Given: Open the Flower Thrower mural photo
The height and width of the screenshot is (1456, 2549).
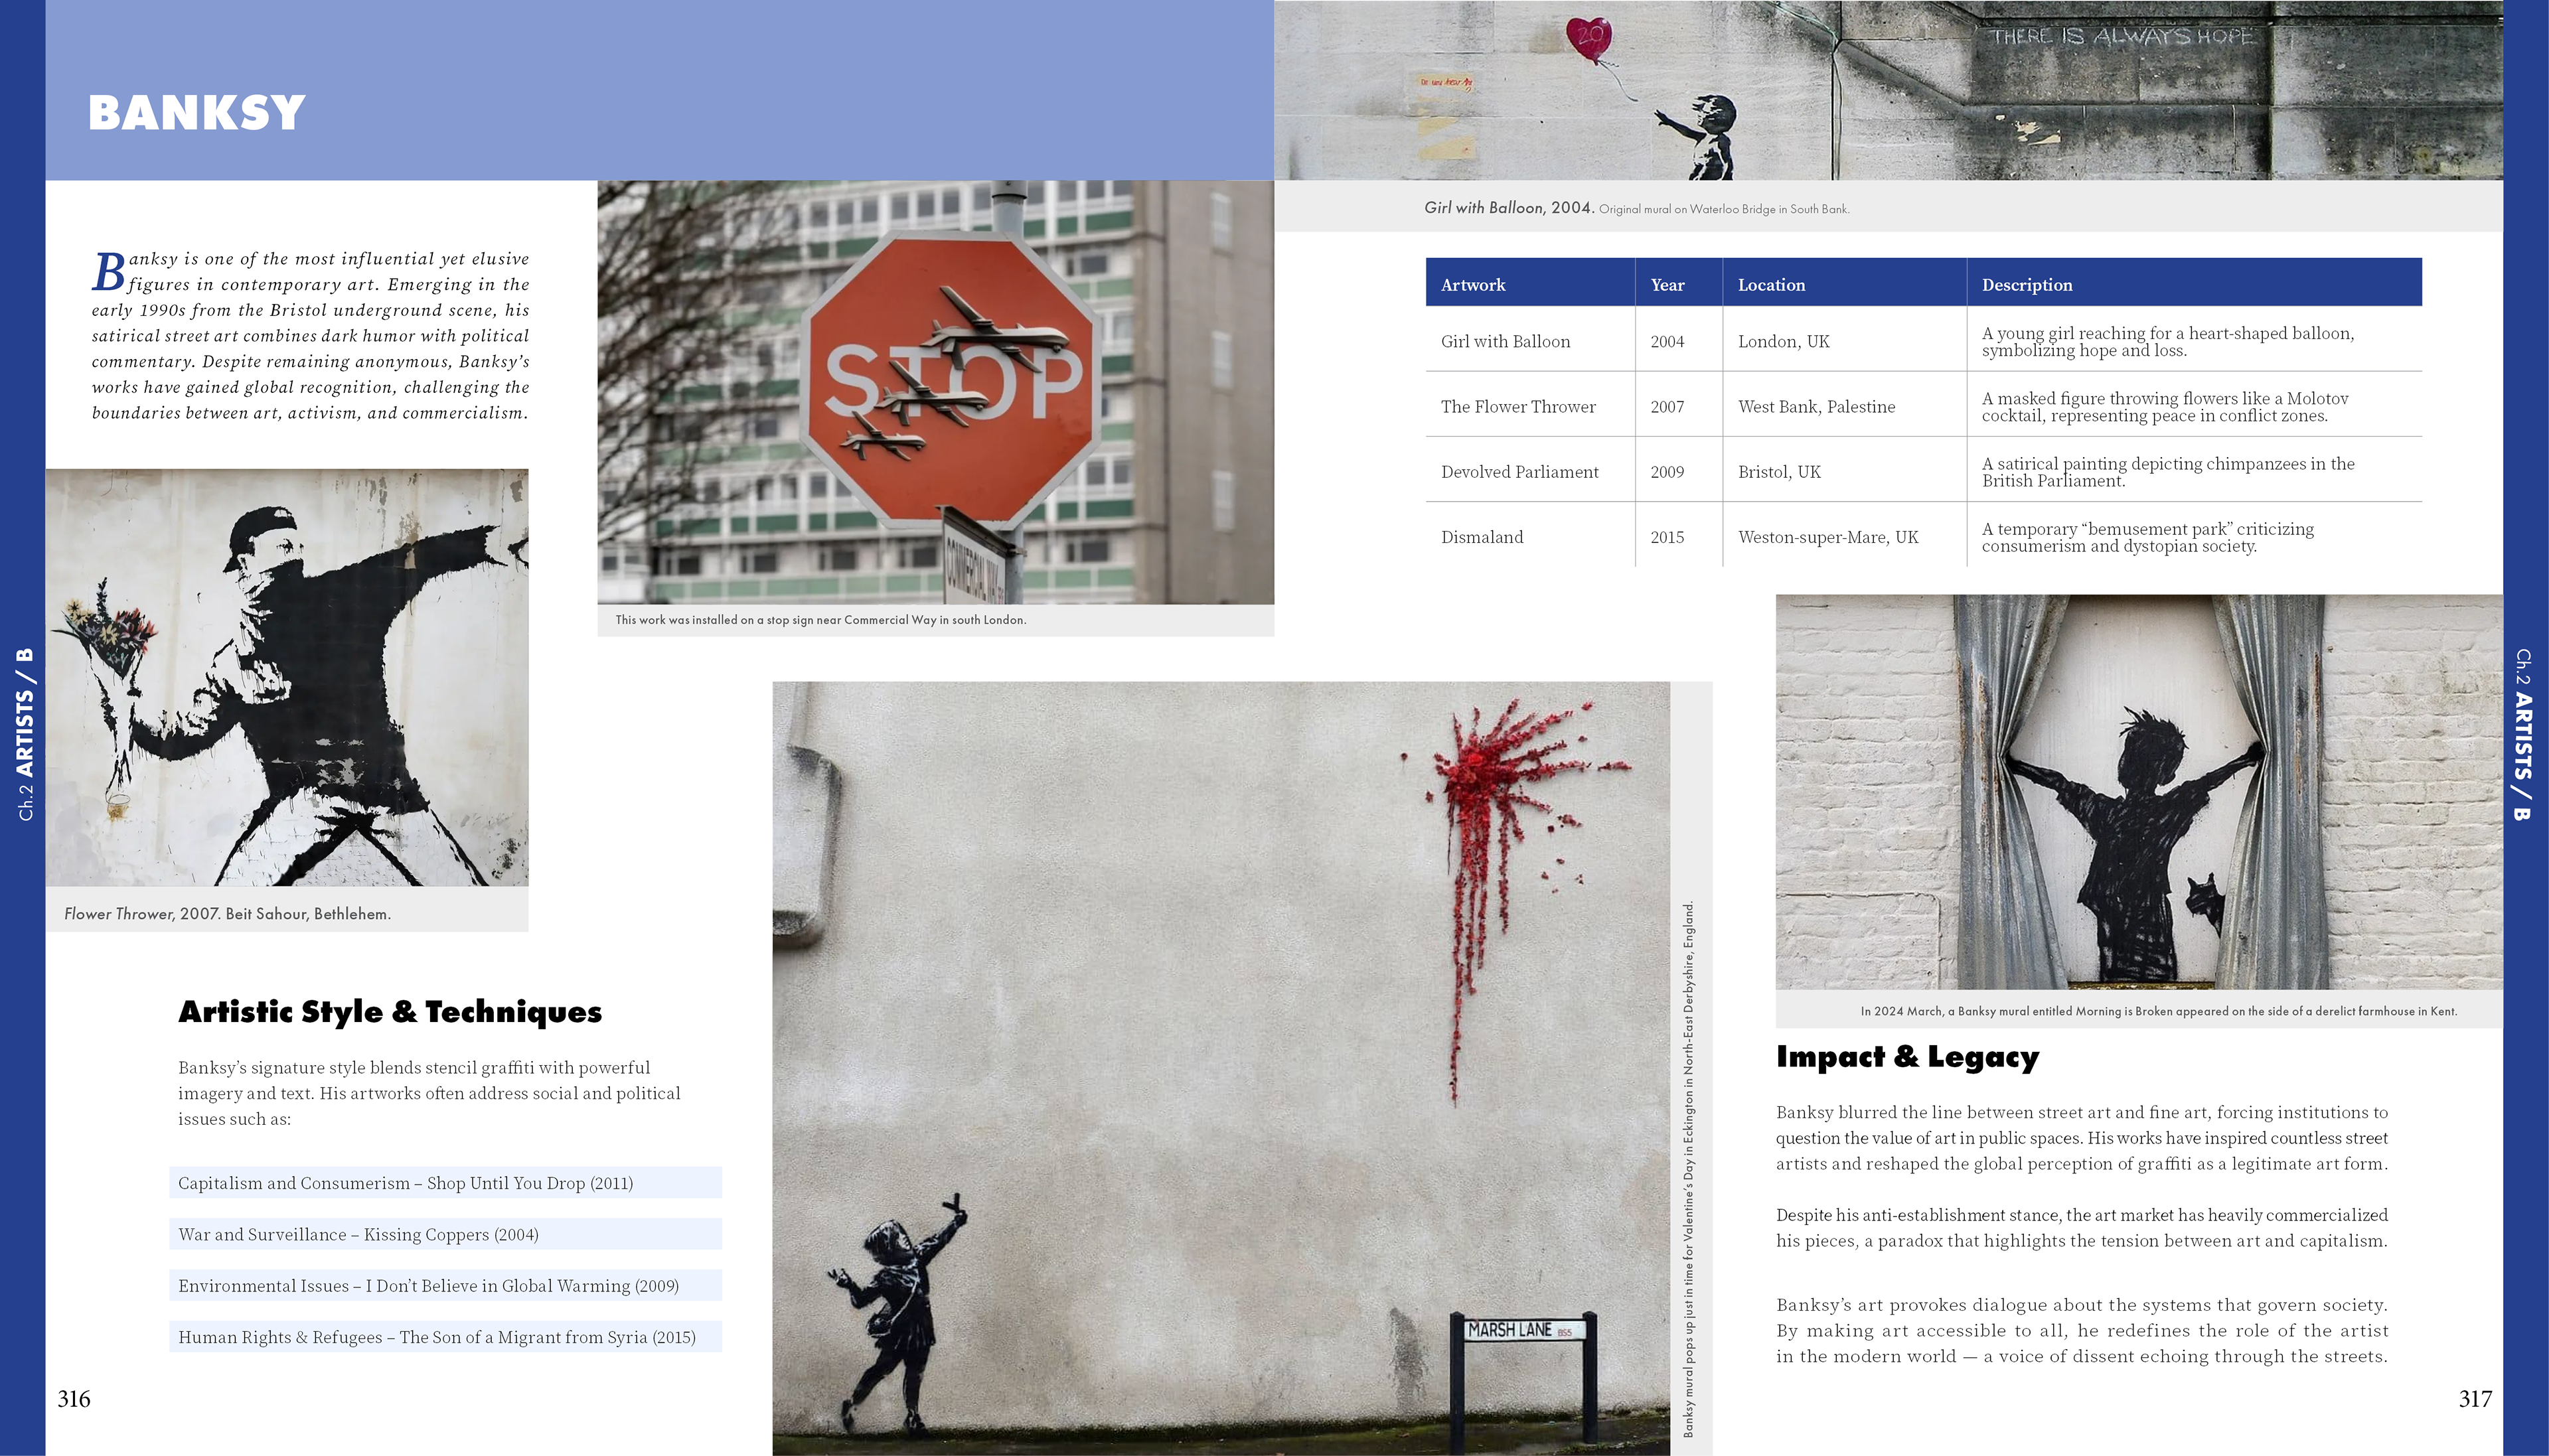Looking at the screenshot, I should (287, 677).
